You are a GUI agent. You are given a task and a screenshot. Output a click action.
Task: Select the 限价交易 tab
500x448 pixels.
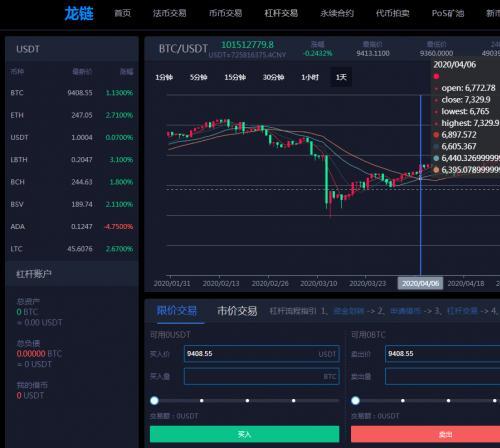pyautogui.click(x=177, y=310)
